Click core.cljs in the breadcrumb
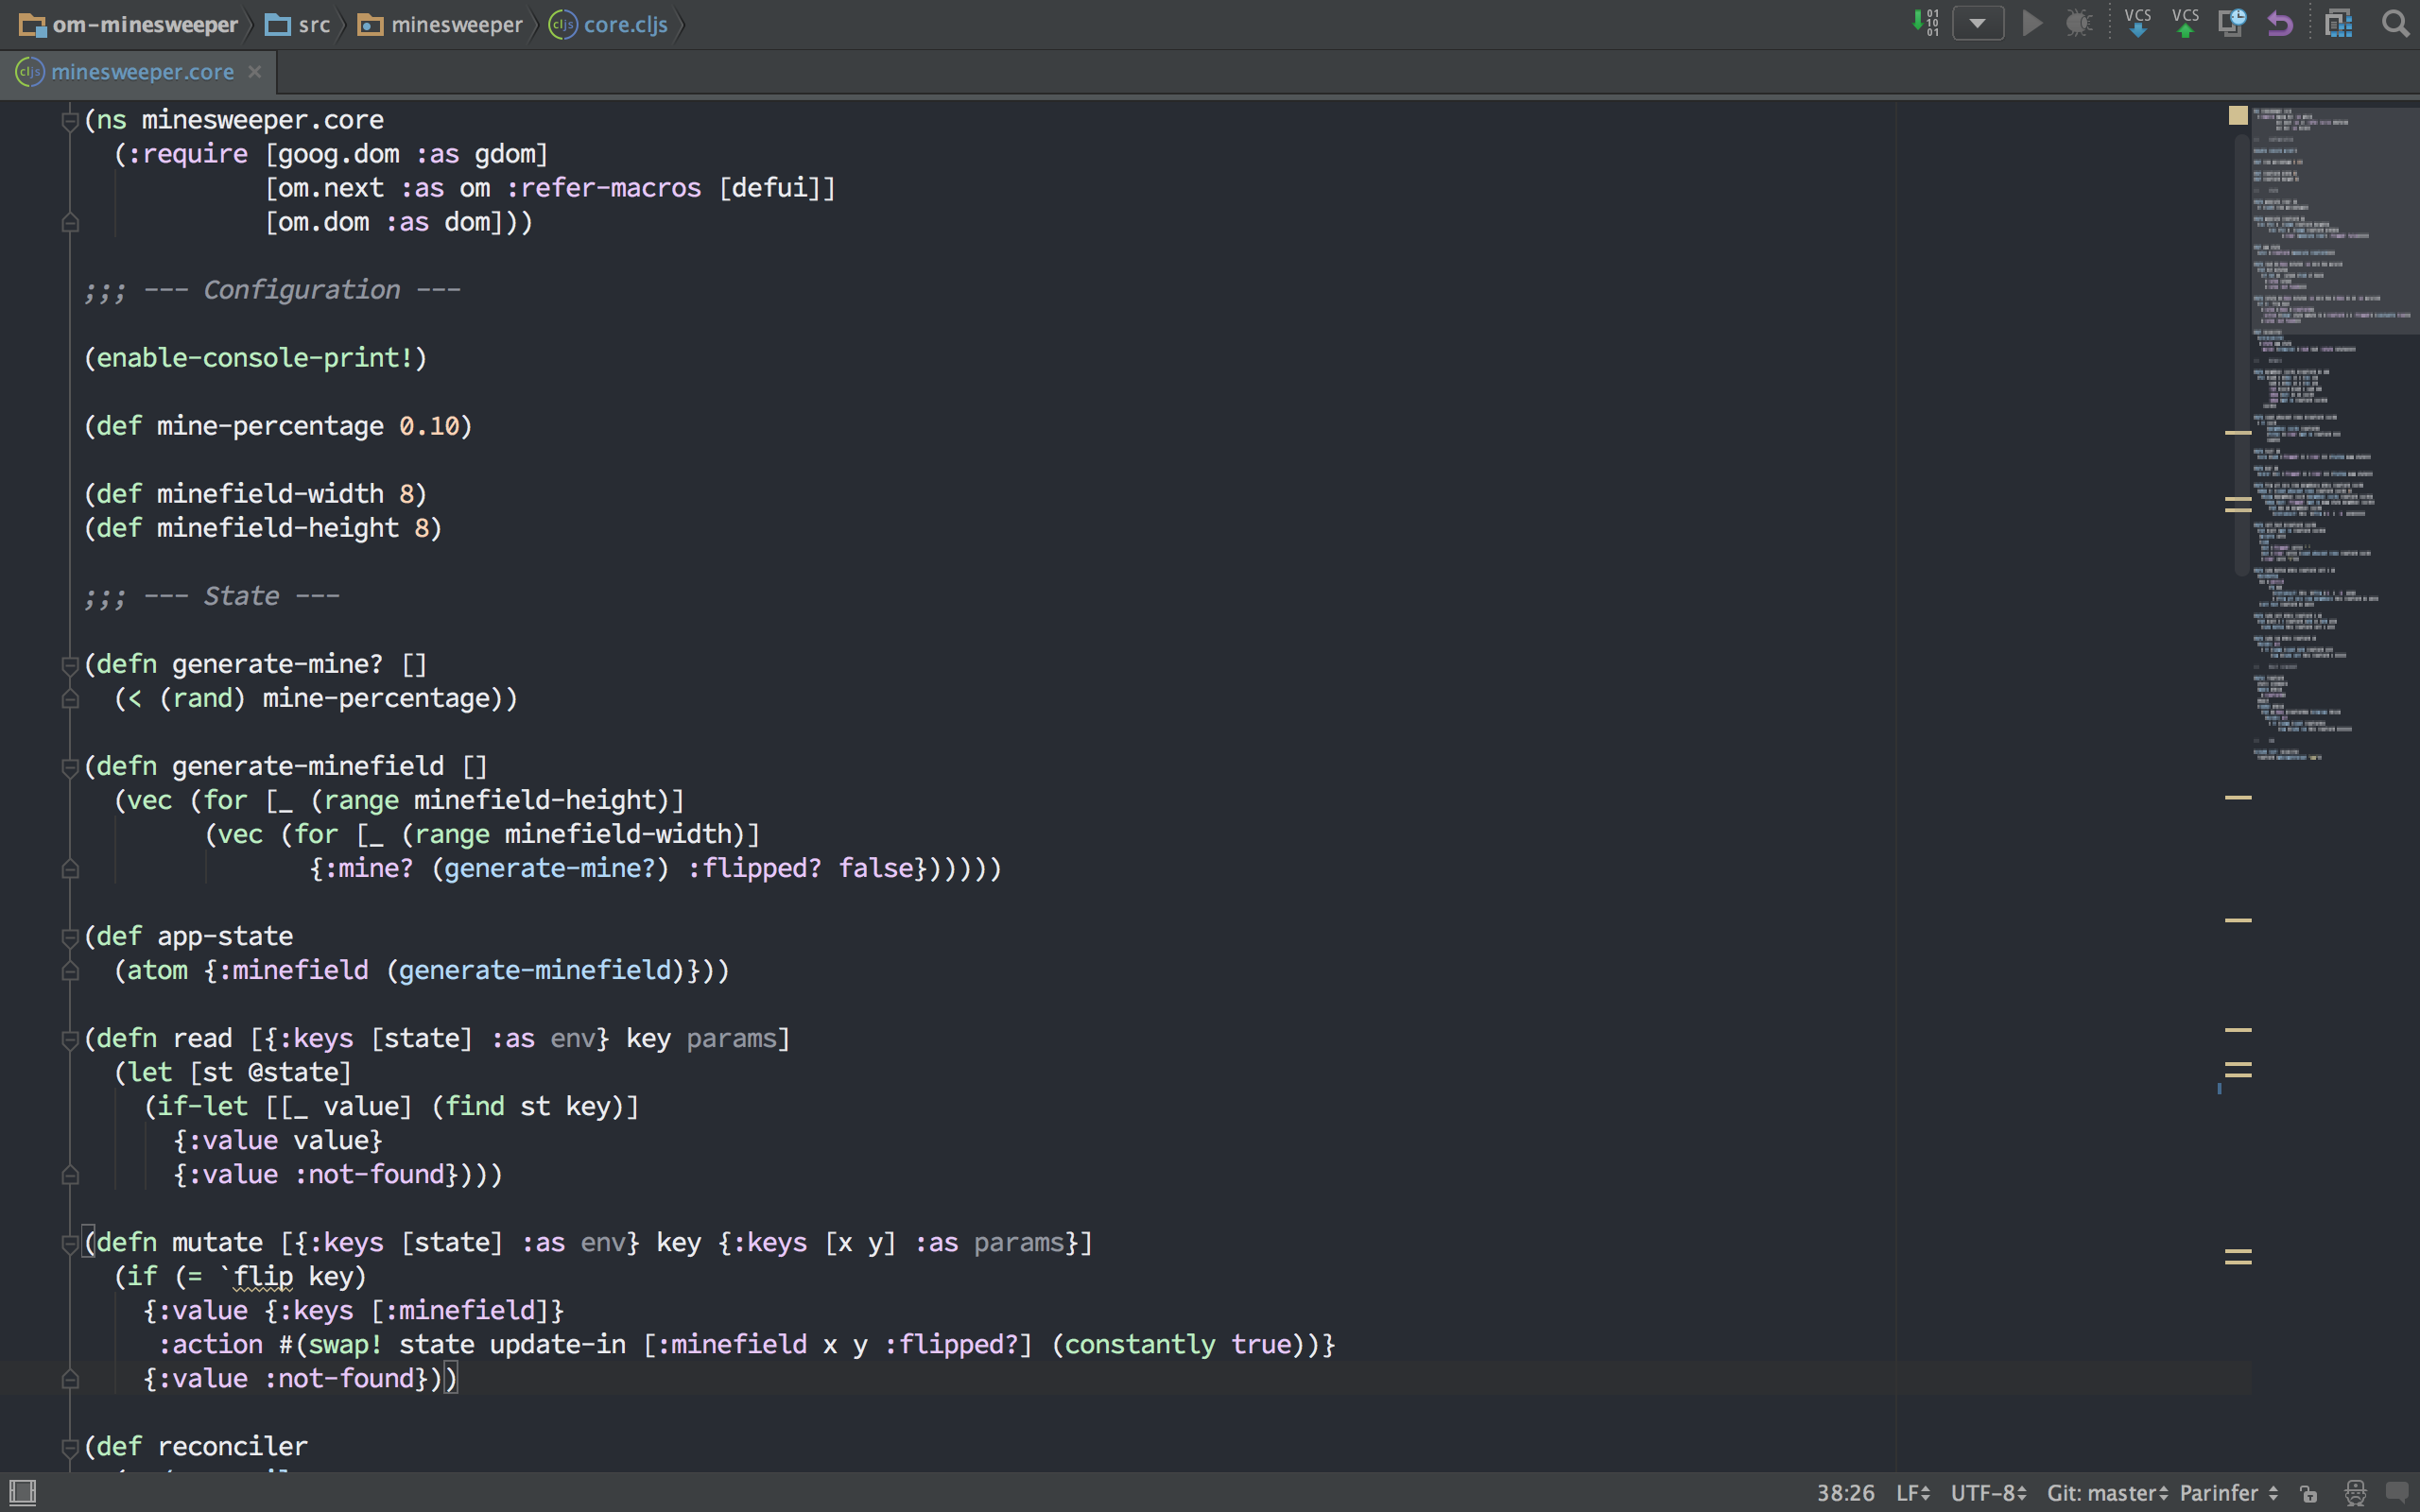 (624, 24)
